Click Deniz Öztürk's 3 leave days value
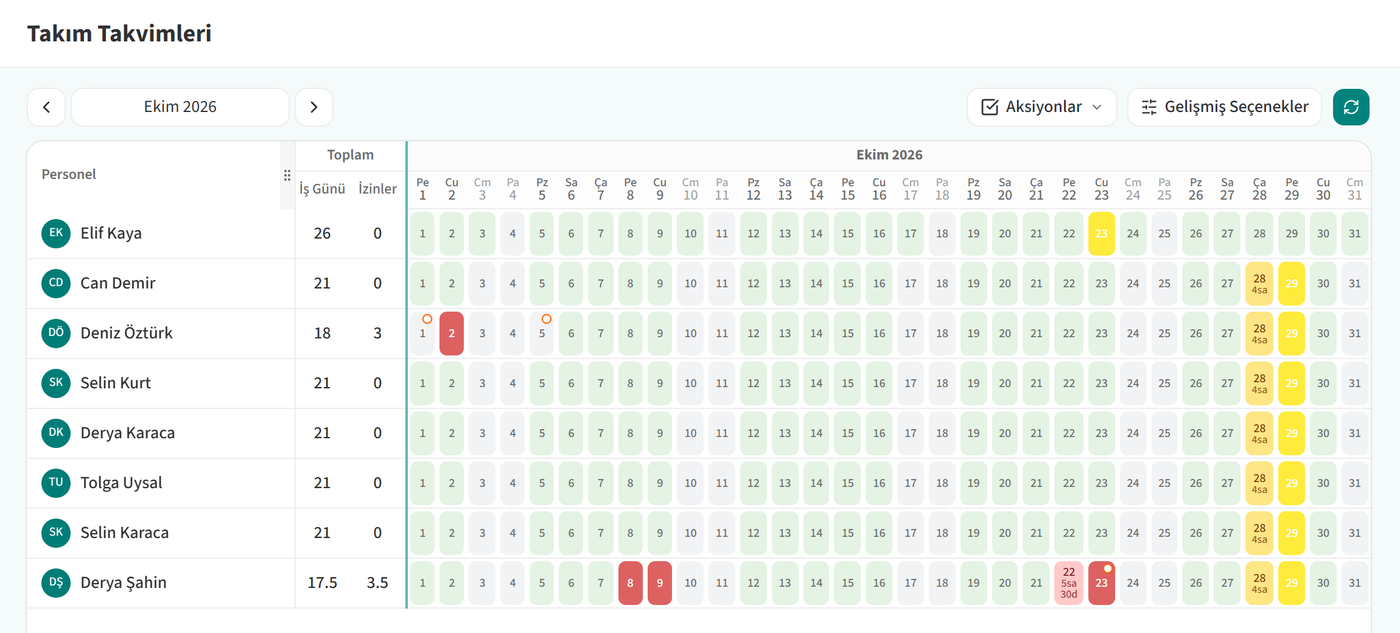Screen dimensions: 1400x633 point(378,333)
